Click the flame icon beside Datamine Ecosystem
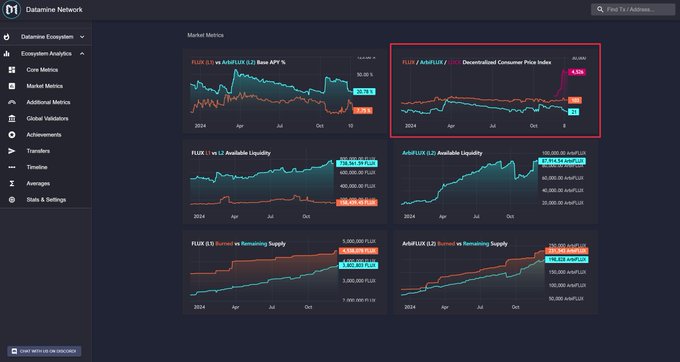The height and width of the screenshot is (362, 680). [x=7, y=37]
